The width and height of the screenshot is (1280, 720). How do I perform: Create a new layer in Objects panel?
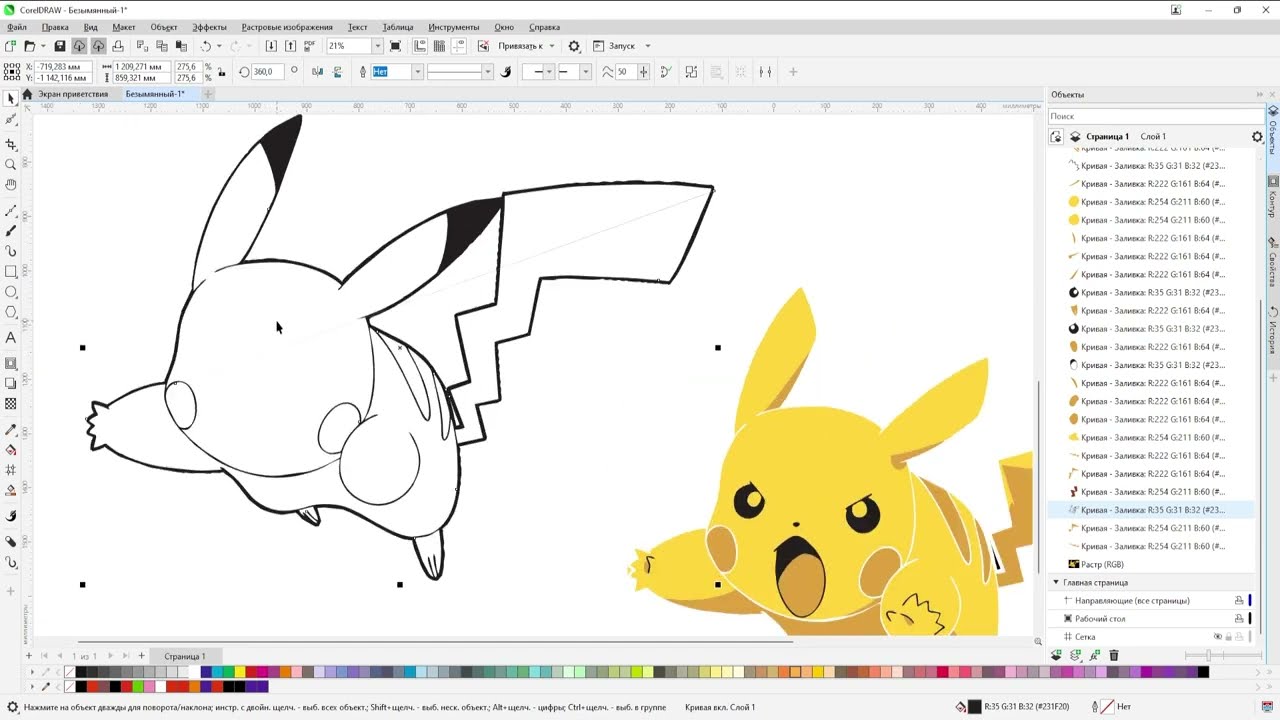click(x=1056, y=655)
